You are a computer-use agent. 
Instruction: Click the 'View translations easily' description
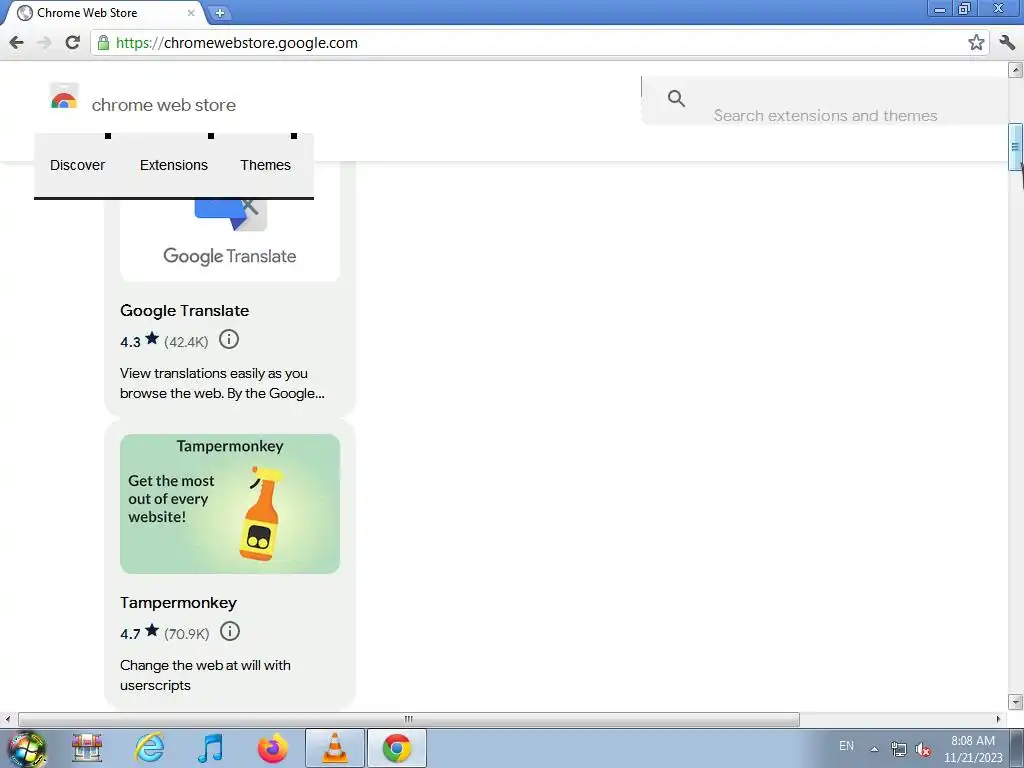222,383
